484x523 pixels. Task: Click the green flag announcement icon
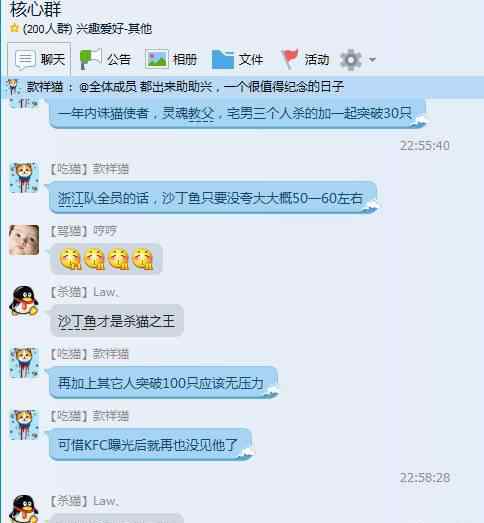click(90, 59)
